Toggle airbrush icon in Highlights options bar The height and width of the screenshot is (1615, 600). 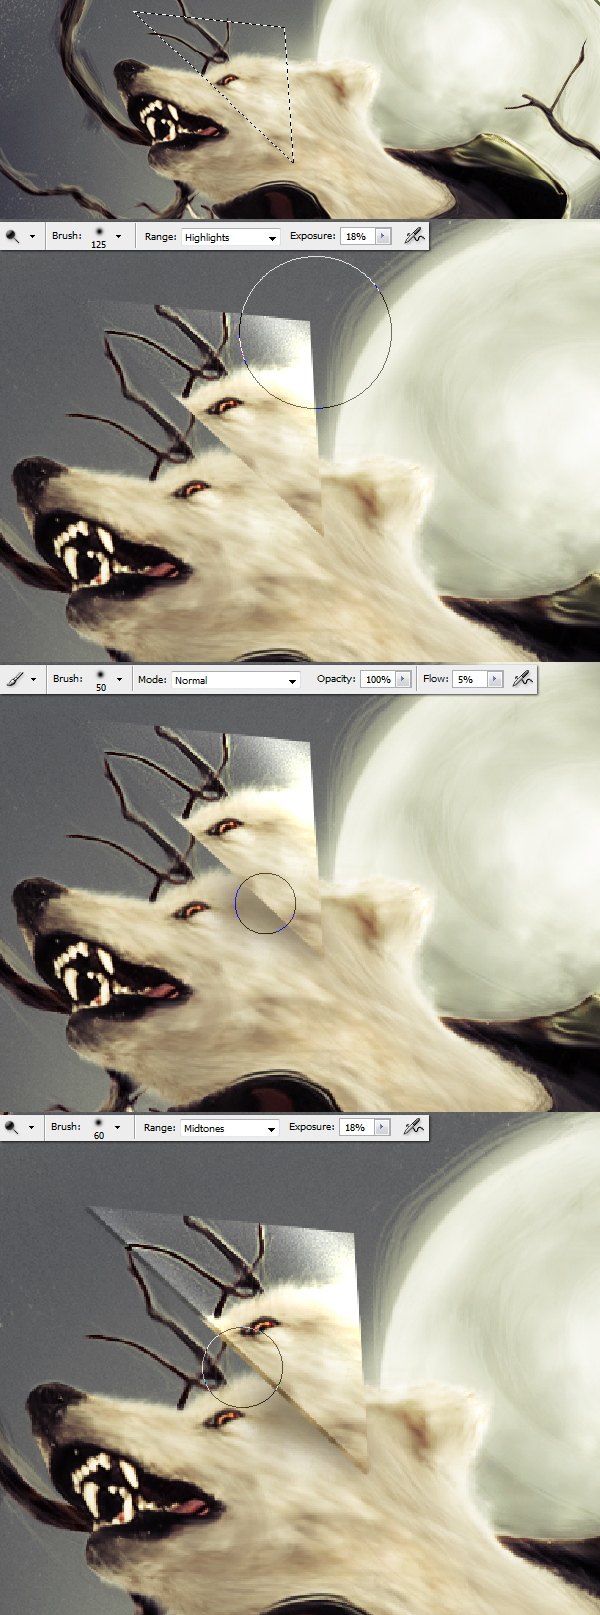414,236
